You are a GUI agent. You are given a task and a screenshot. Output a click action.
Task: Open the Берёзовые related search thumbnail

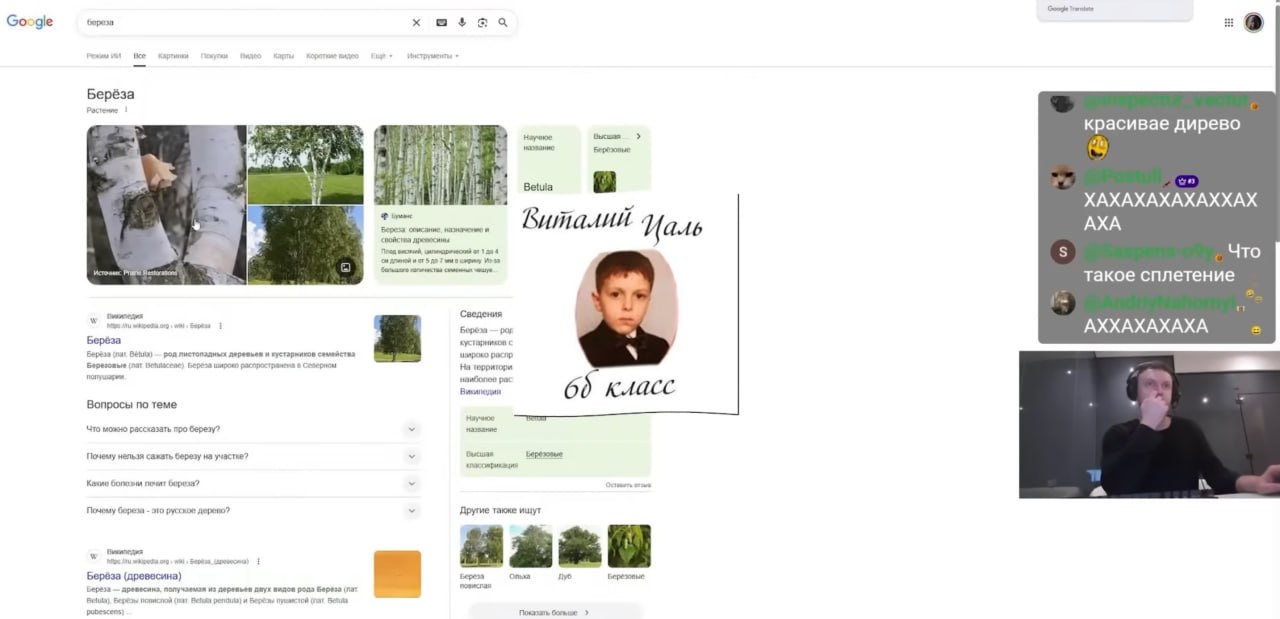[x=629, y=546]
